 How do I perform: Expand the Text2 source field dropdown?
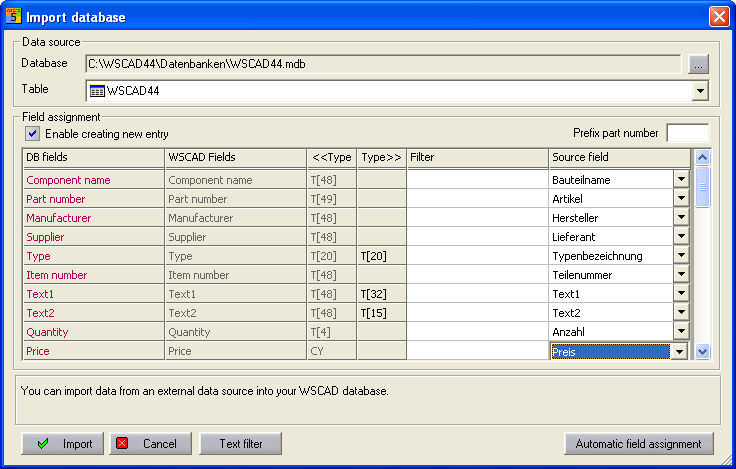click(681, 313)
